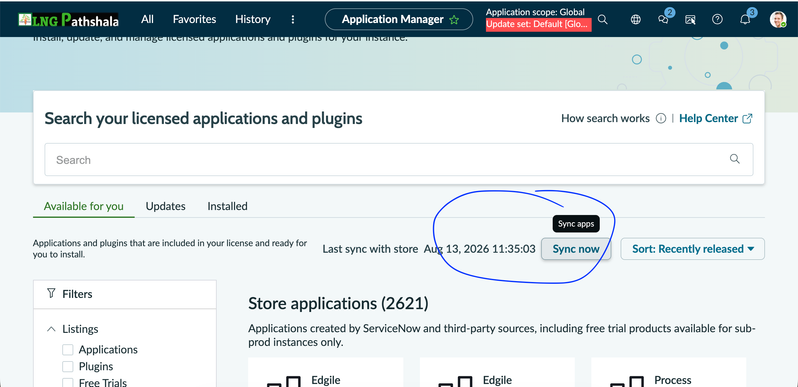Open the History menu
The height and width of the screenshot is (387, 798).
tap(252, 19)
